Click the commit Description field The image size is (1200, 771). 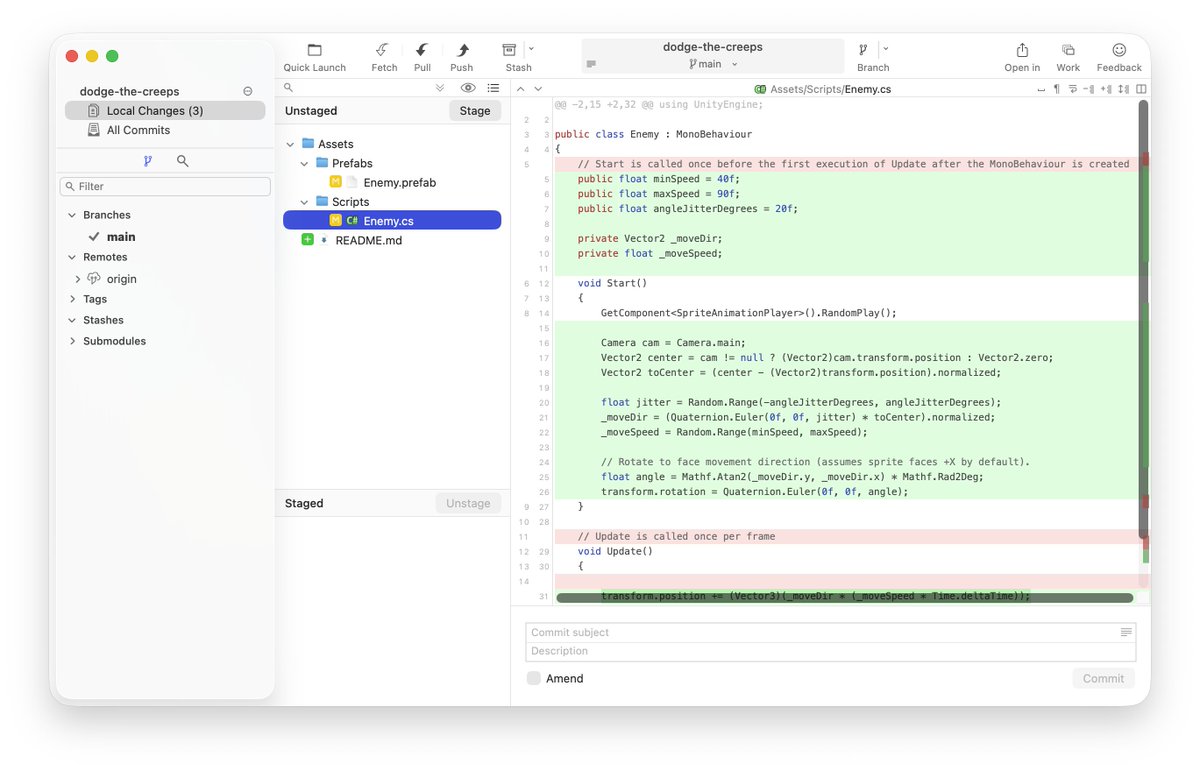[830, 651]
